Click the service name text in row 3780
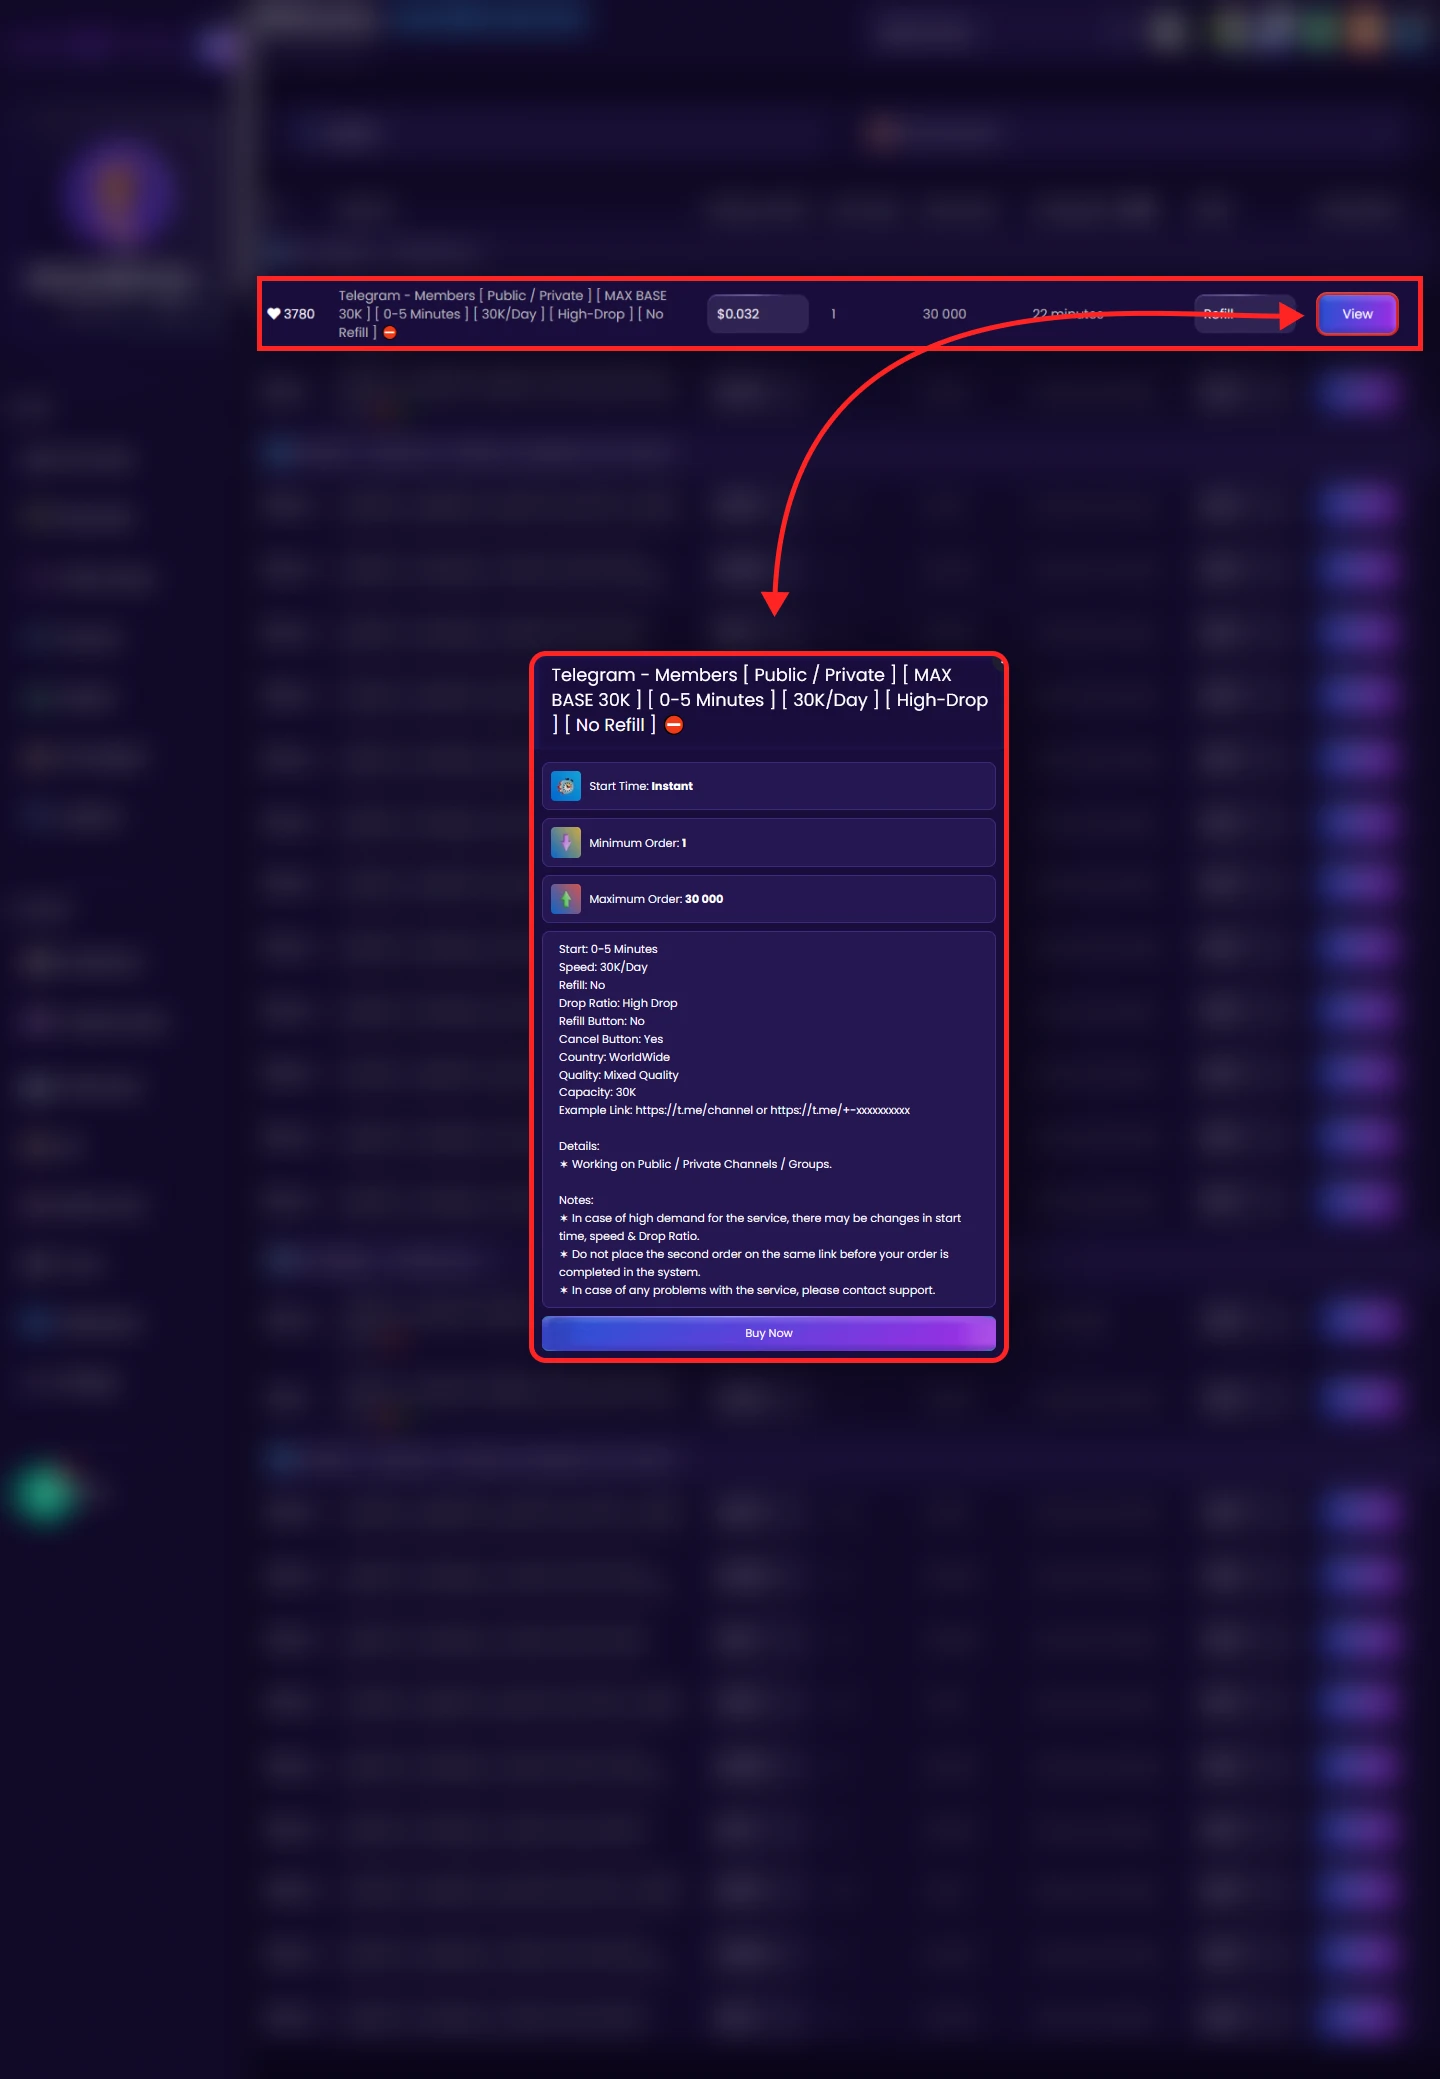This screenshot has width=1440, height=2079. coord(502,314)
